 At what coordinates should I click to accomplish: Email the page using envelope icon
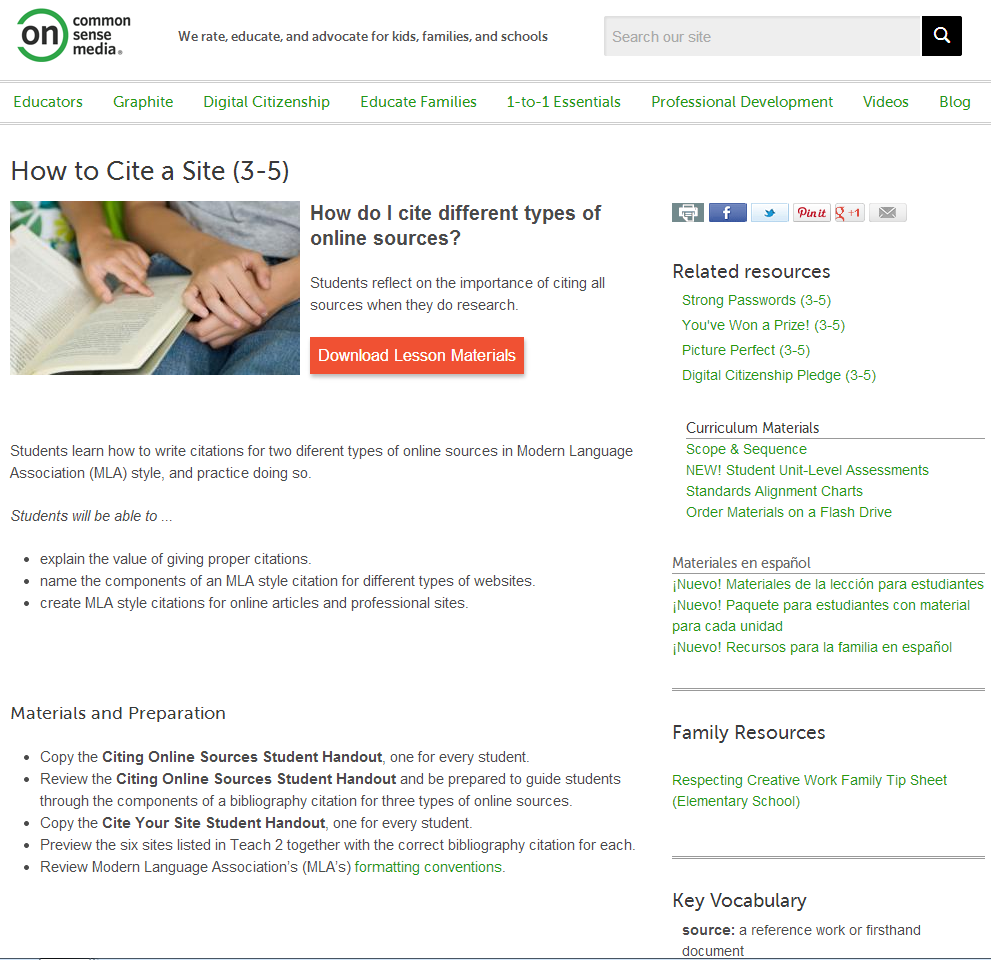(887, 213)
